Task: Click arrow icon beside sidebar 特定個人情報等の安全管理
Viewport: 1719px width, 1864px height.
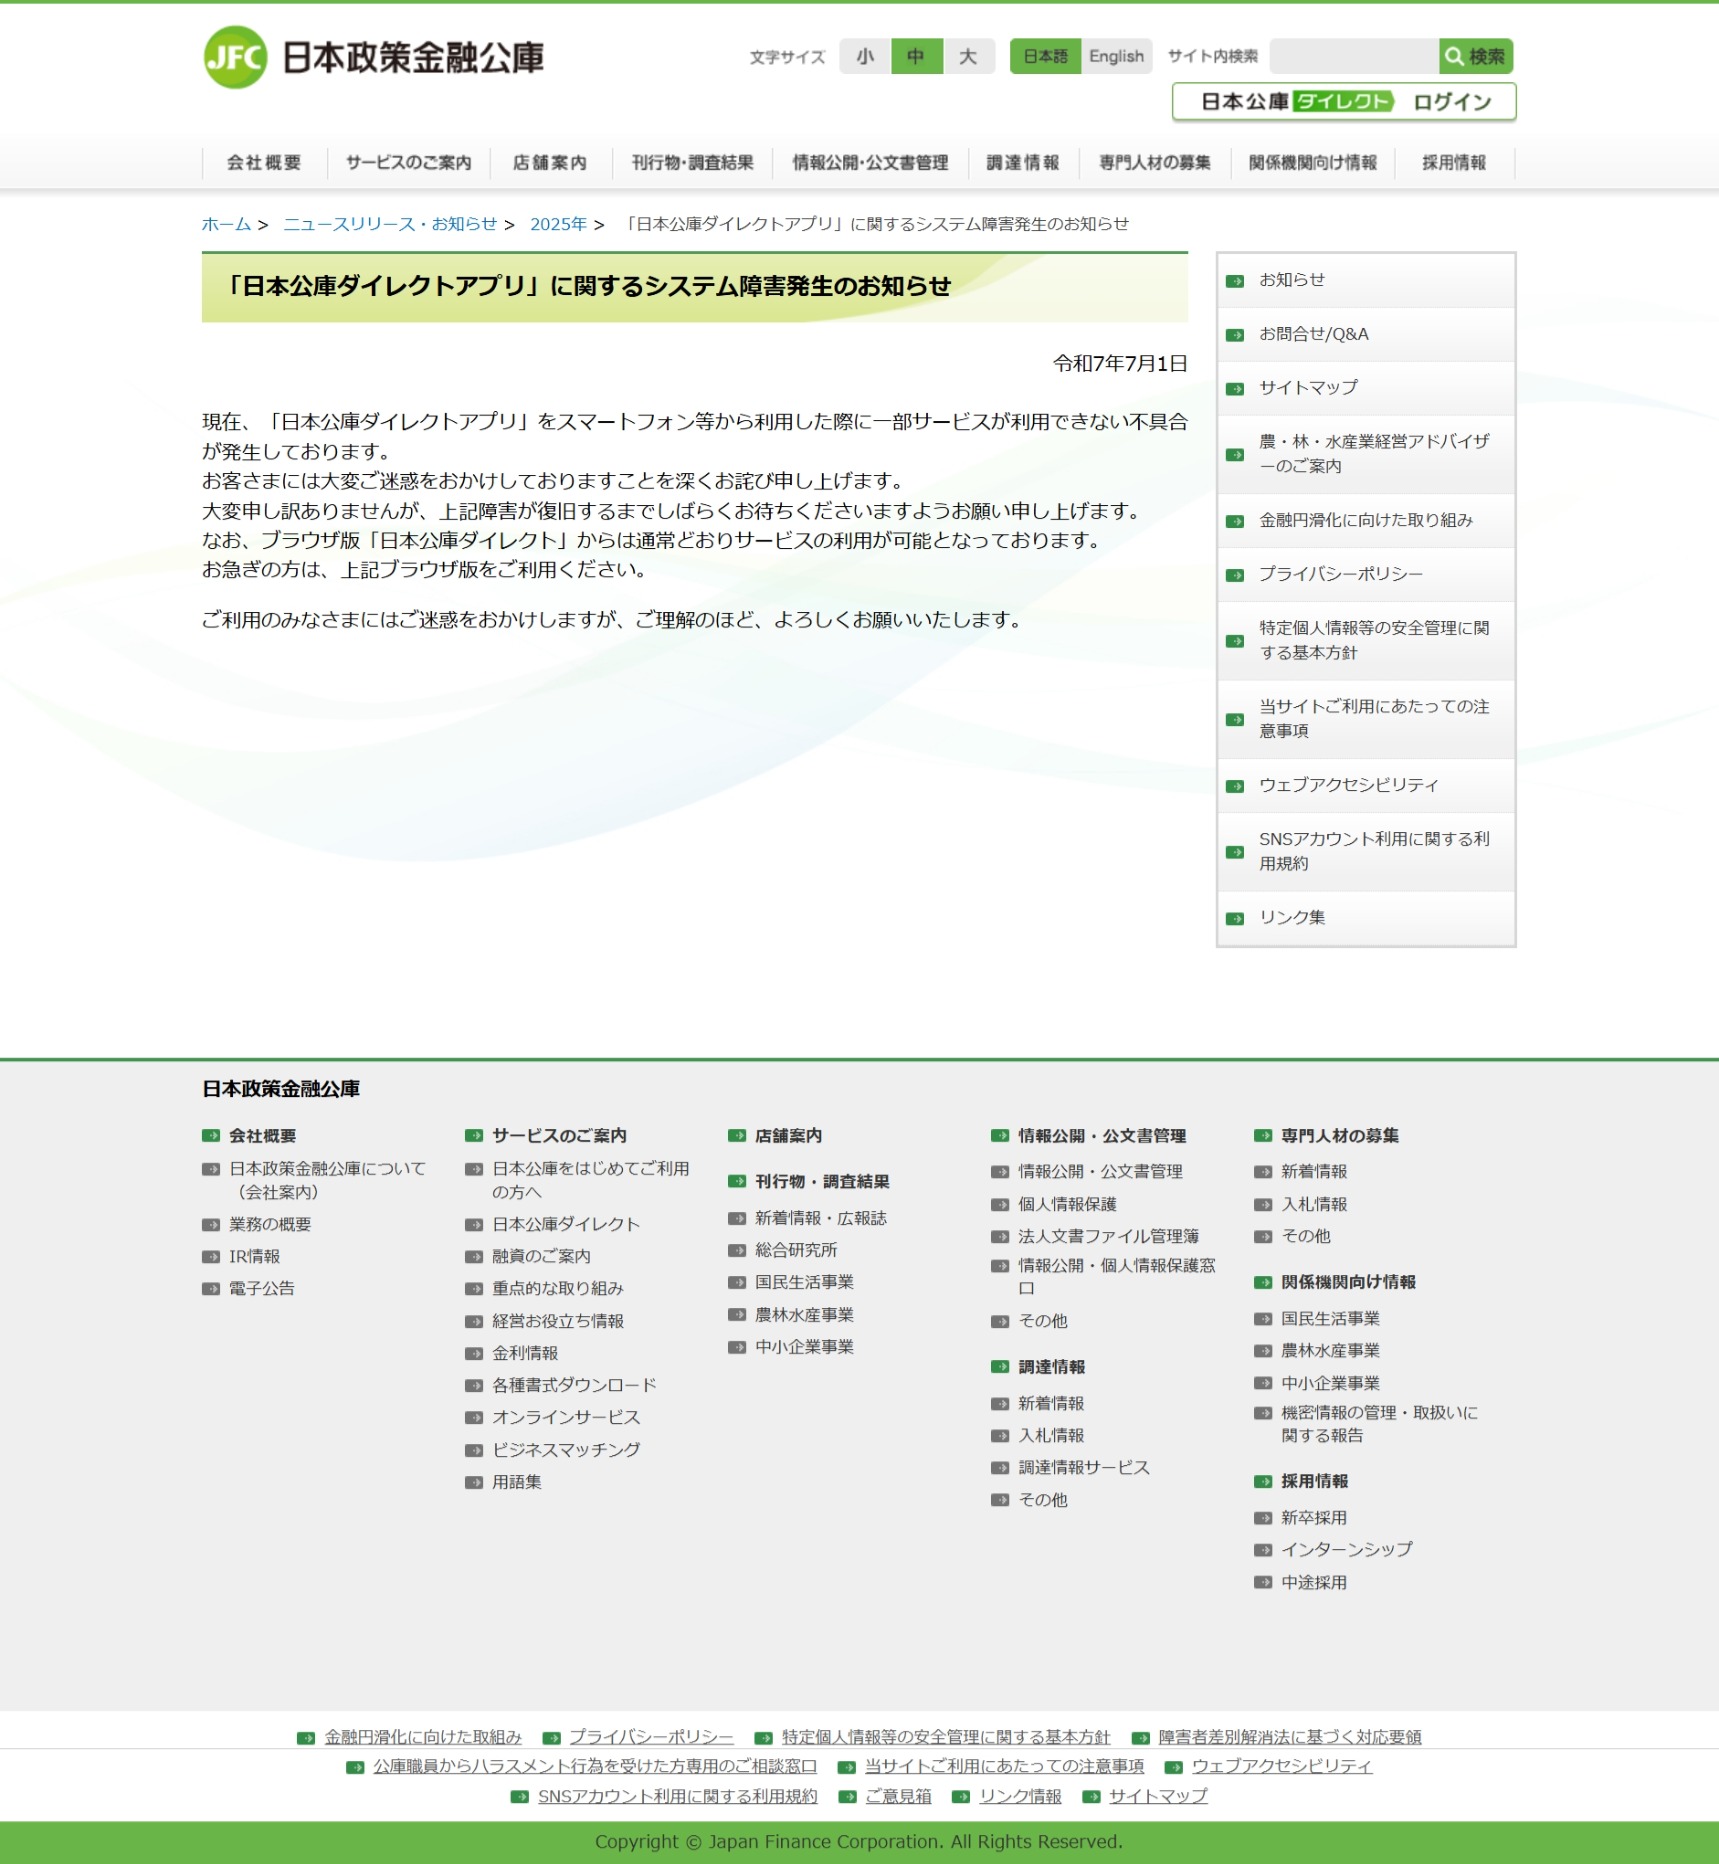Action: [1235, 641]
